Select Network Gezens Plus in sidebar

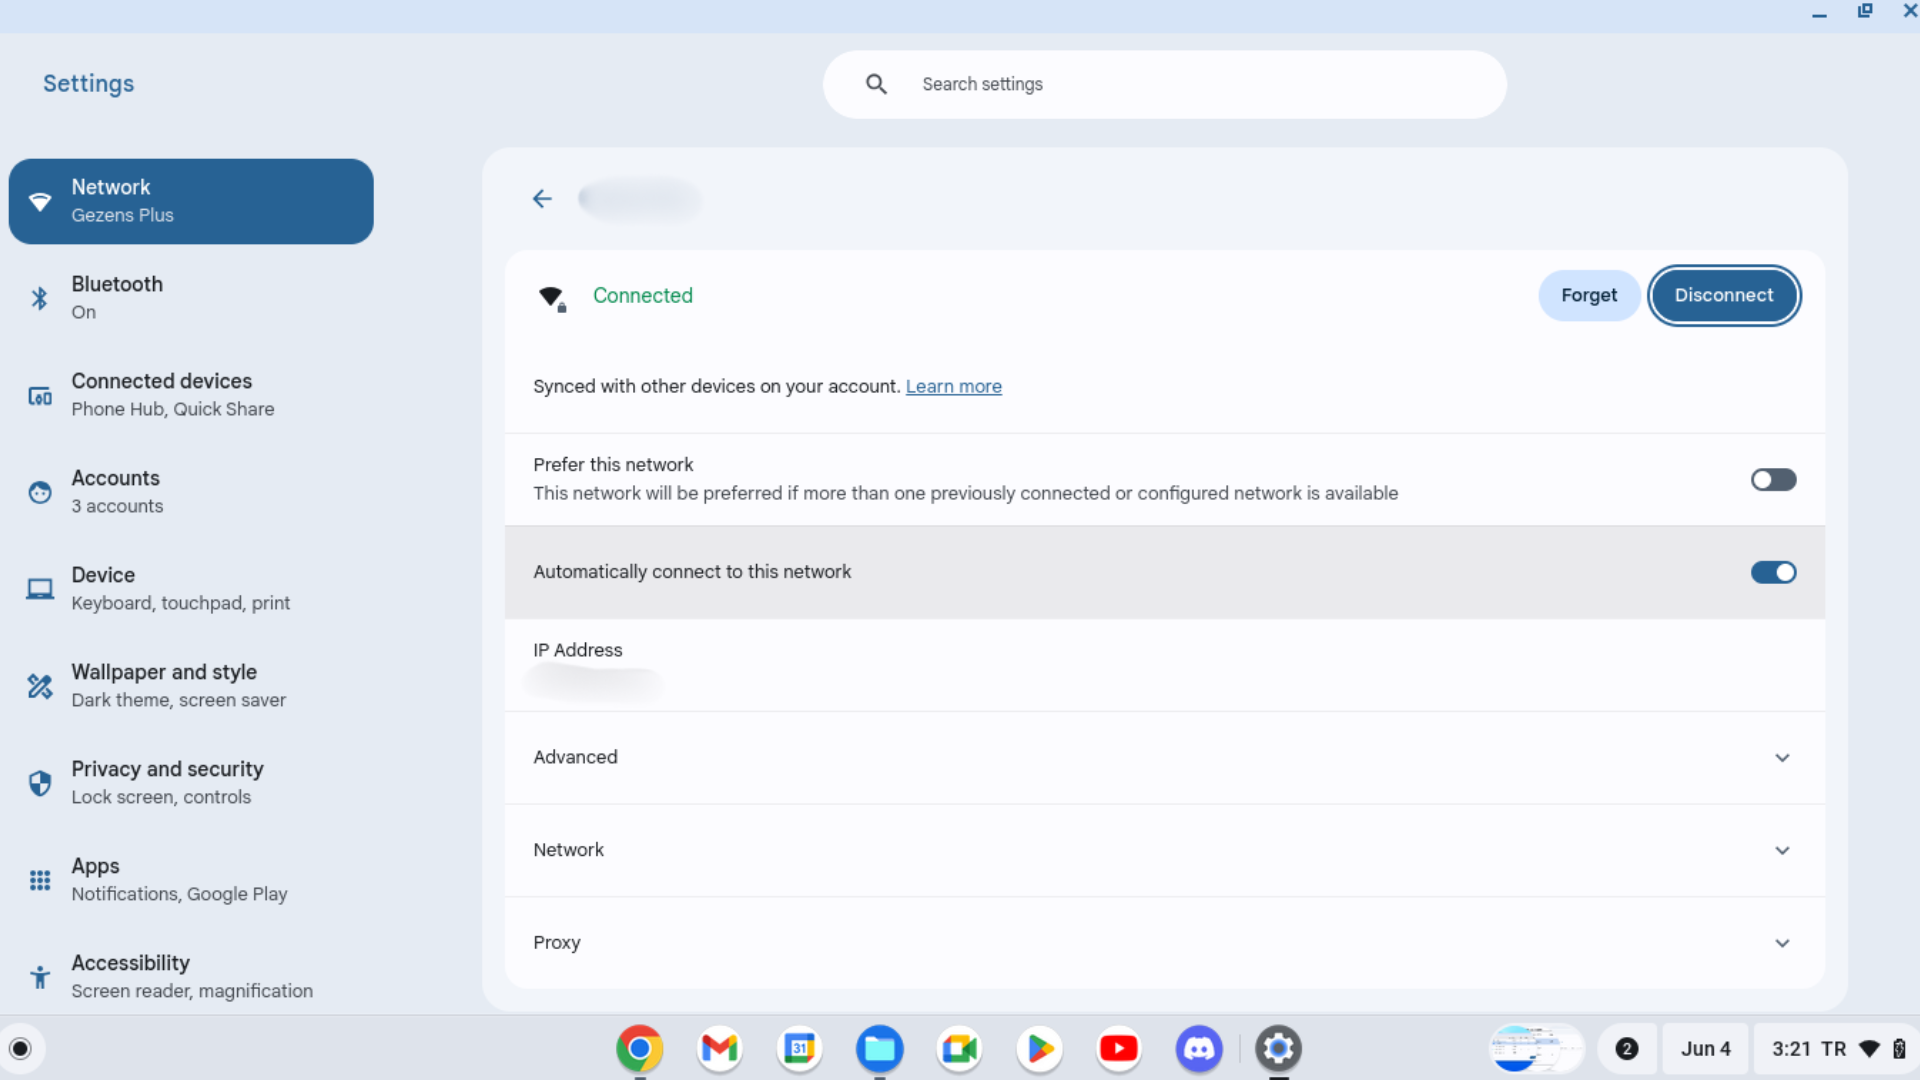click(x=191, y=201)
